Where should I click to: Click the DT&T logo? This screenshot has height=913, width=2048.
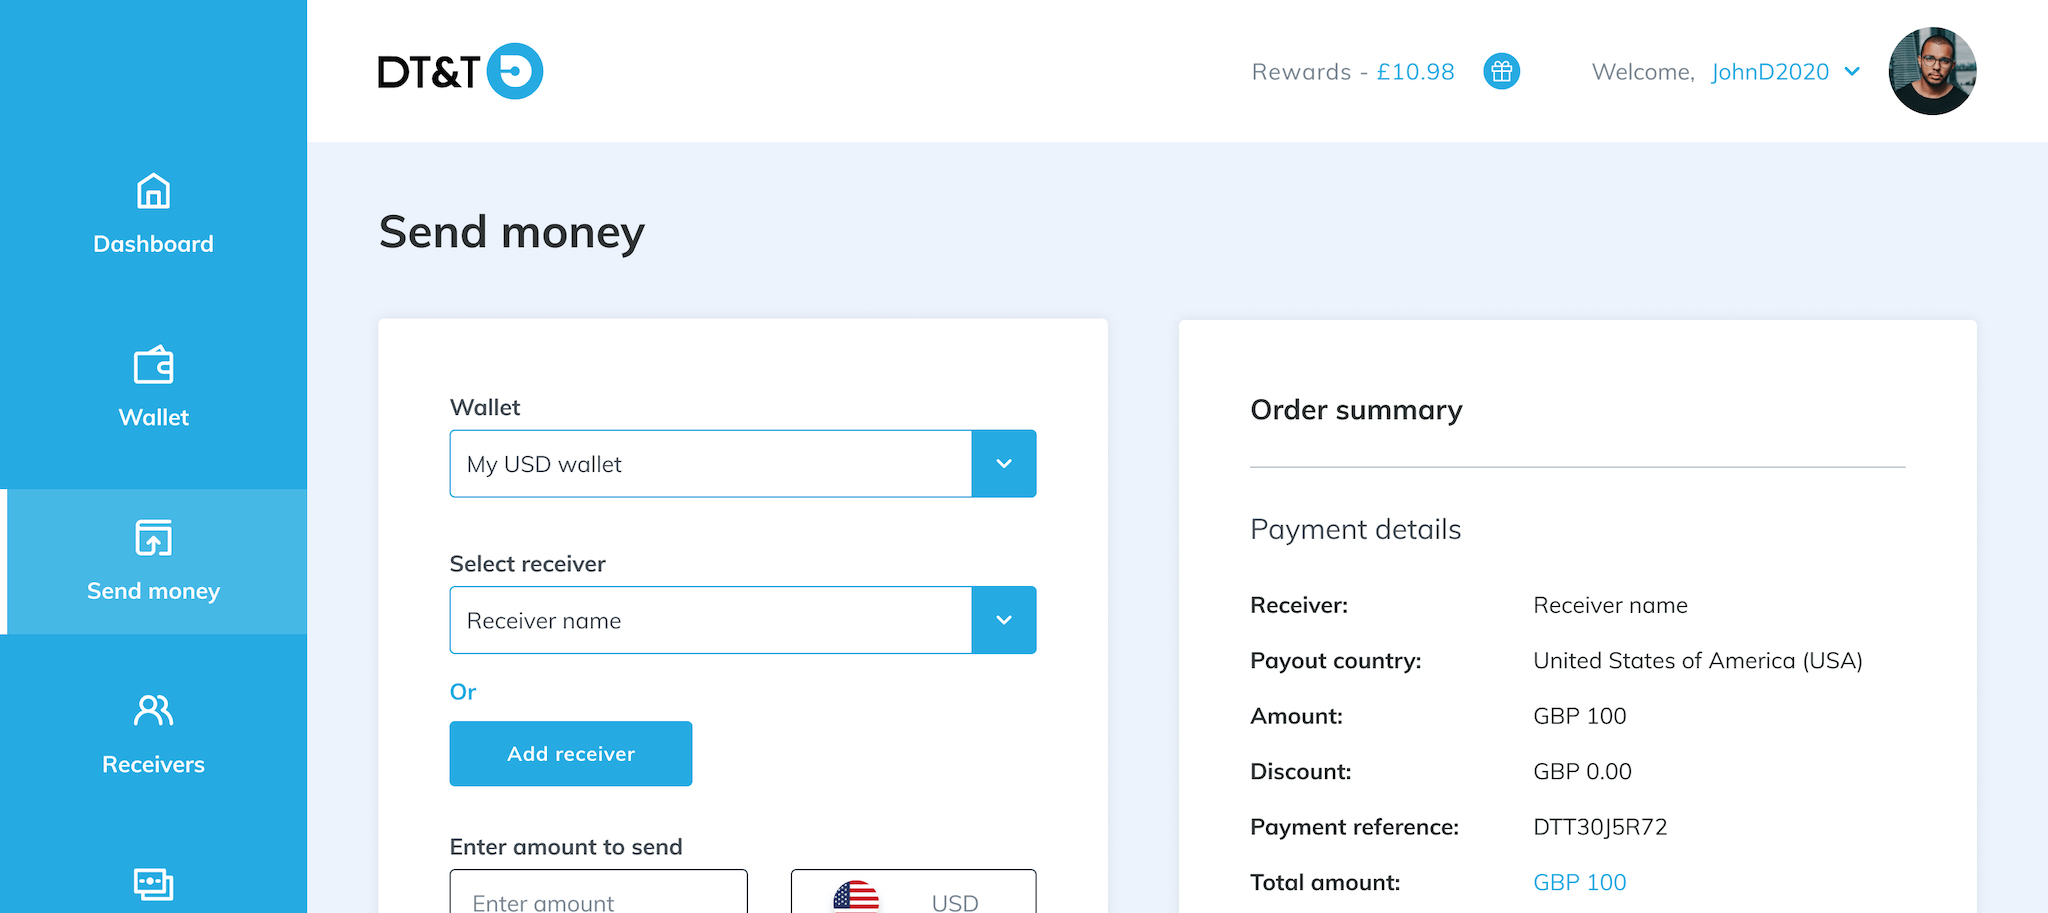pos(460,71)
